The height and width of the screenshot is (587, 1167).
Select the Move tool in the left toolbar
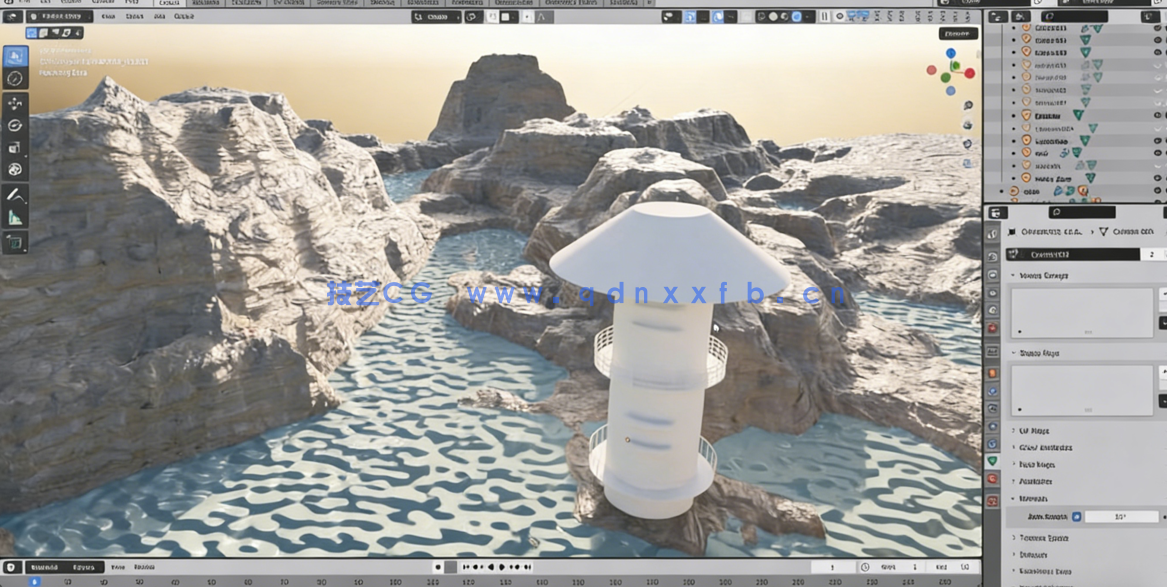14,101
